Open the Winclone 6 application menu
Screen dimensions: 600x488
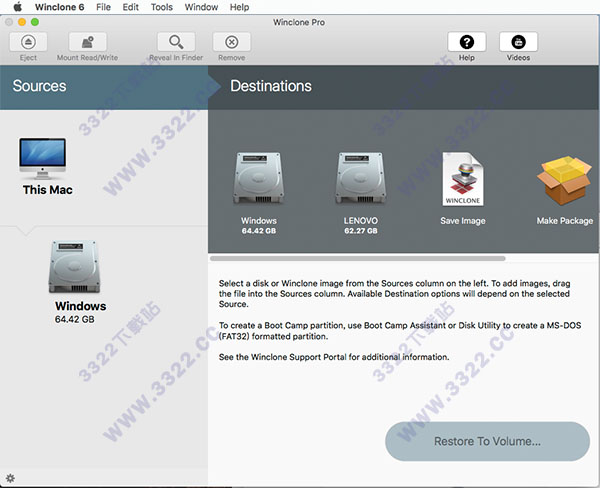59,7
